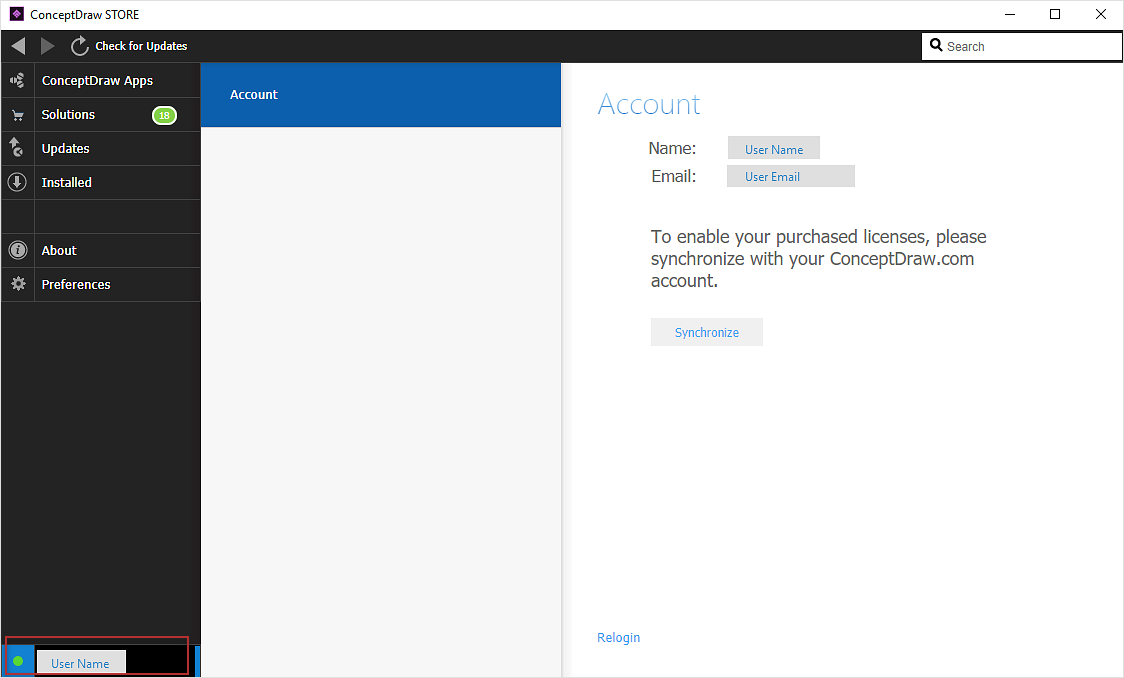The width and height of the screenshot is (1124, 678).
Task: Click the Synchronize button
Action: tap(707, 332)
